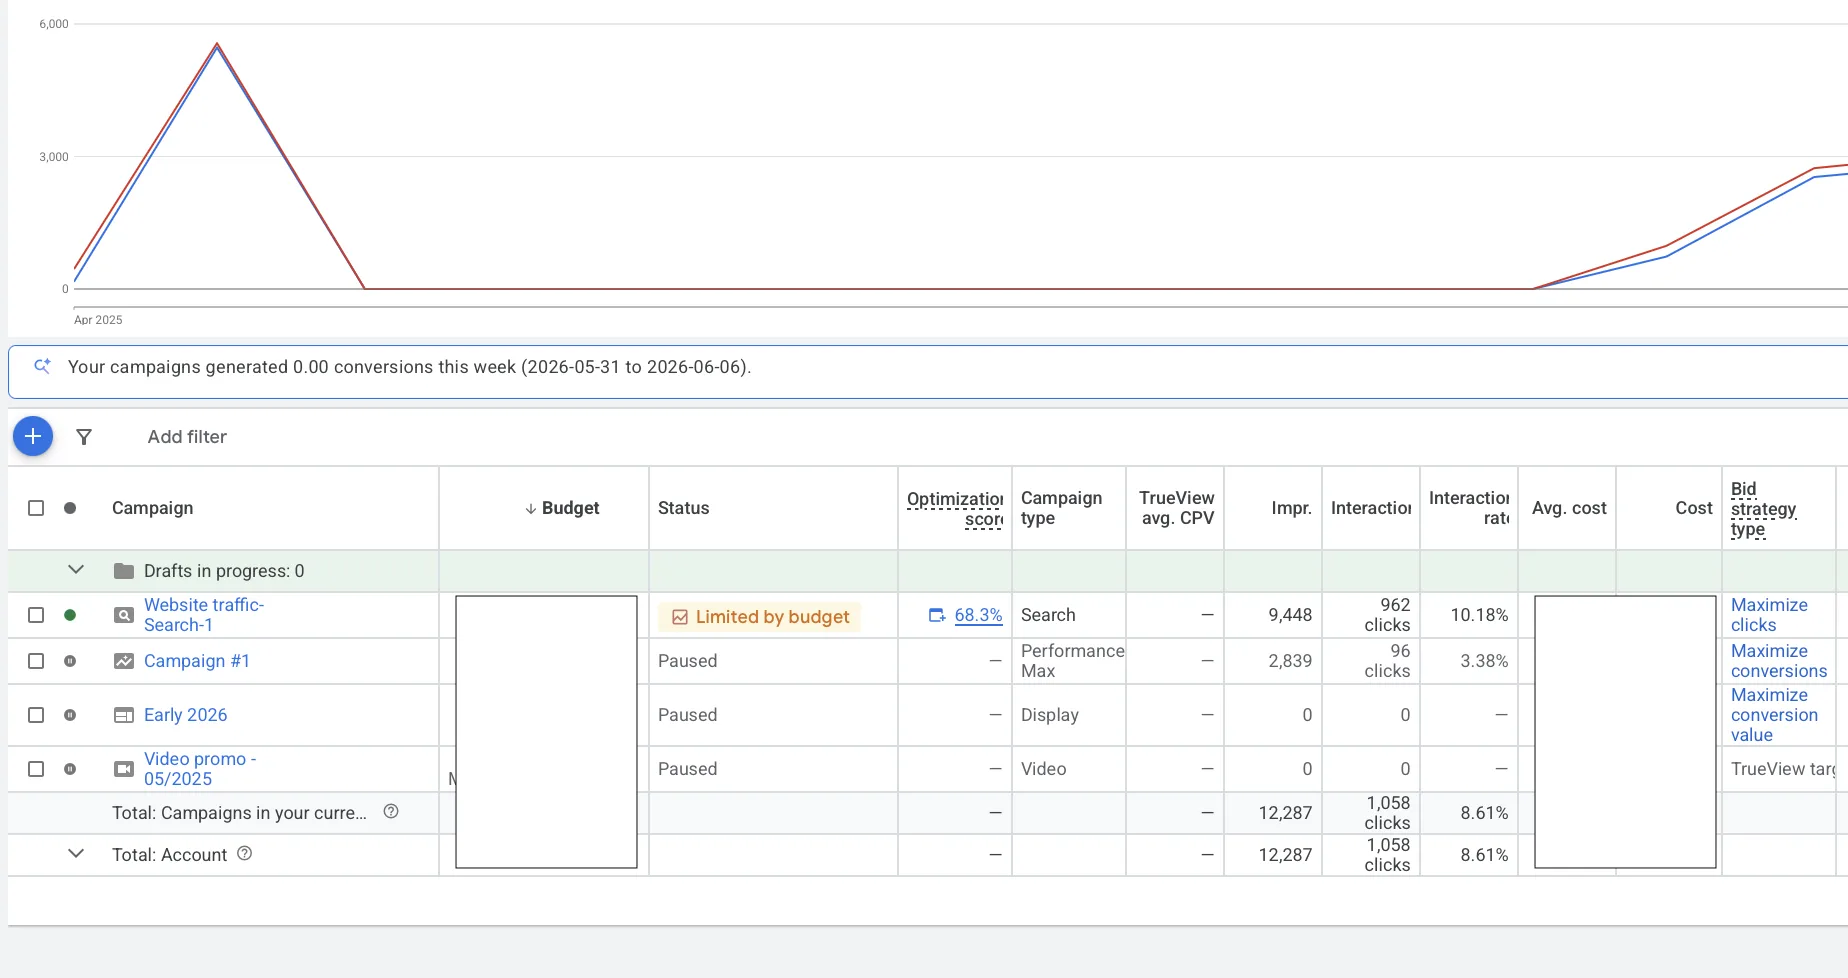Screen dimensions: 1848x978
Task: Open the filter funnel icon
Action: click(84, 437)
